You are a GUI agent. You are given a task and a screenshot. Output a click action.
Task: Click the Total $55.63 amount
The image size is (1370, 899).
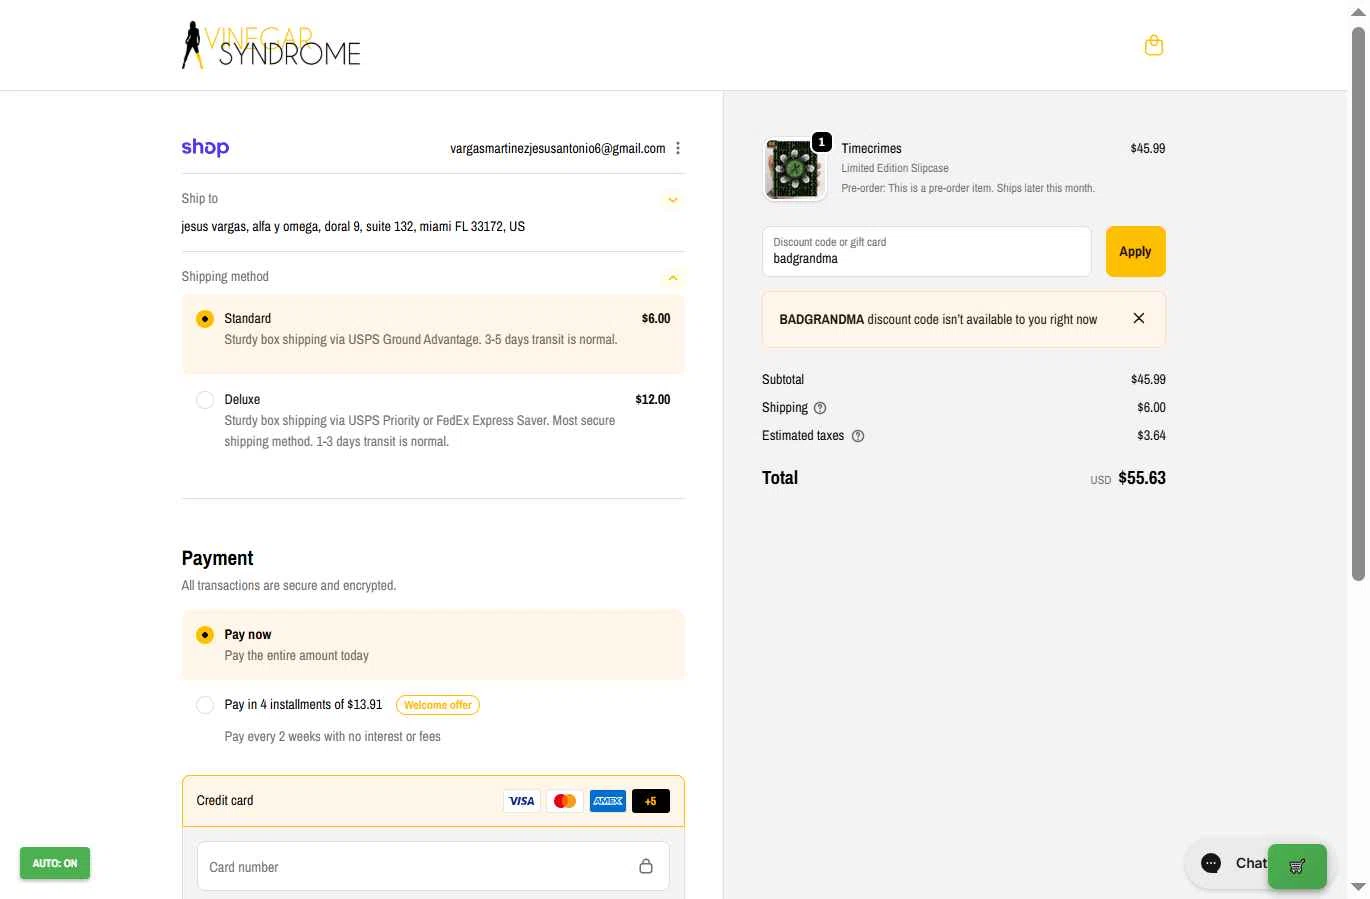pos(1142,478)
